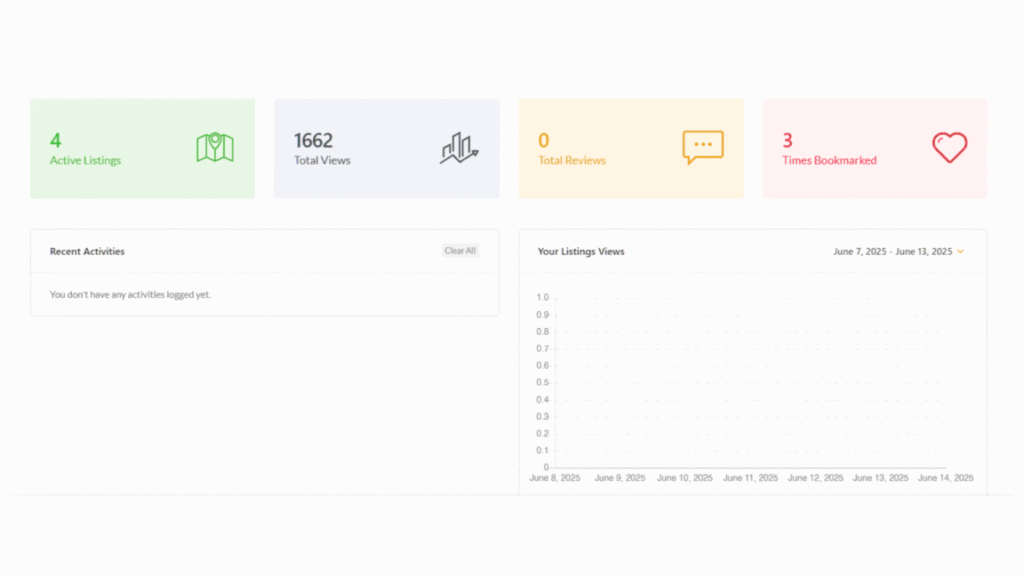
Task: Click the green map pin icon
Action: point(214,148)
